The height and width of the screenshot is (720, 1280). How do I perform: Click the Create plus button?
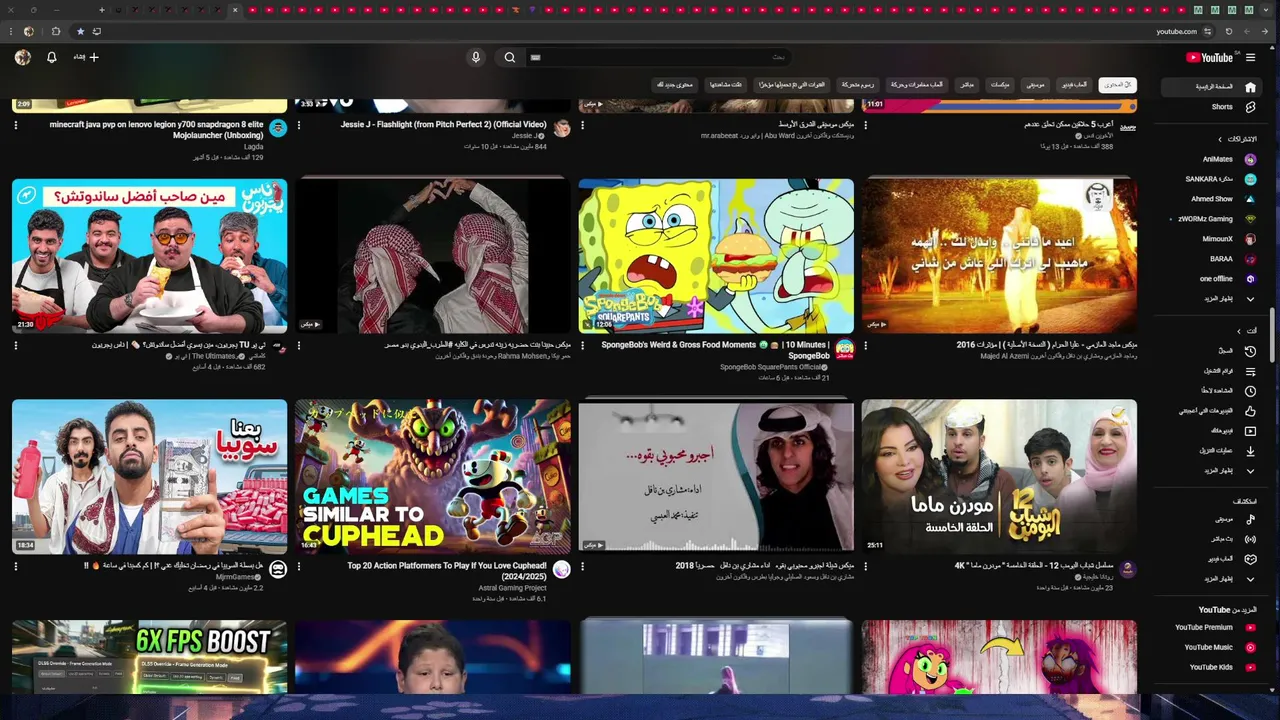point(86,58)
